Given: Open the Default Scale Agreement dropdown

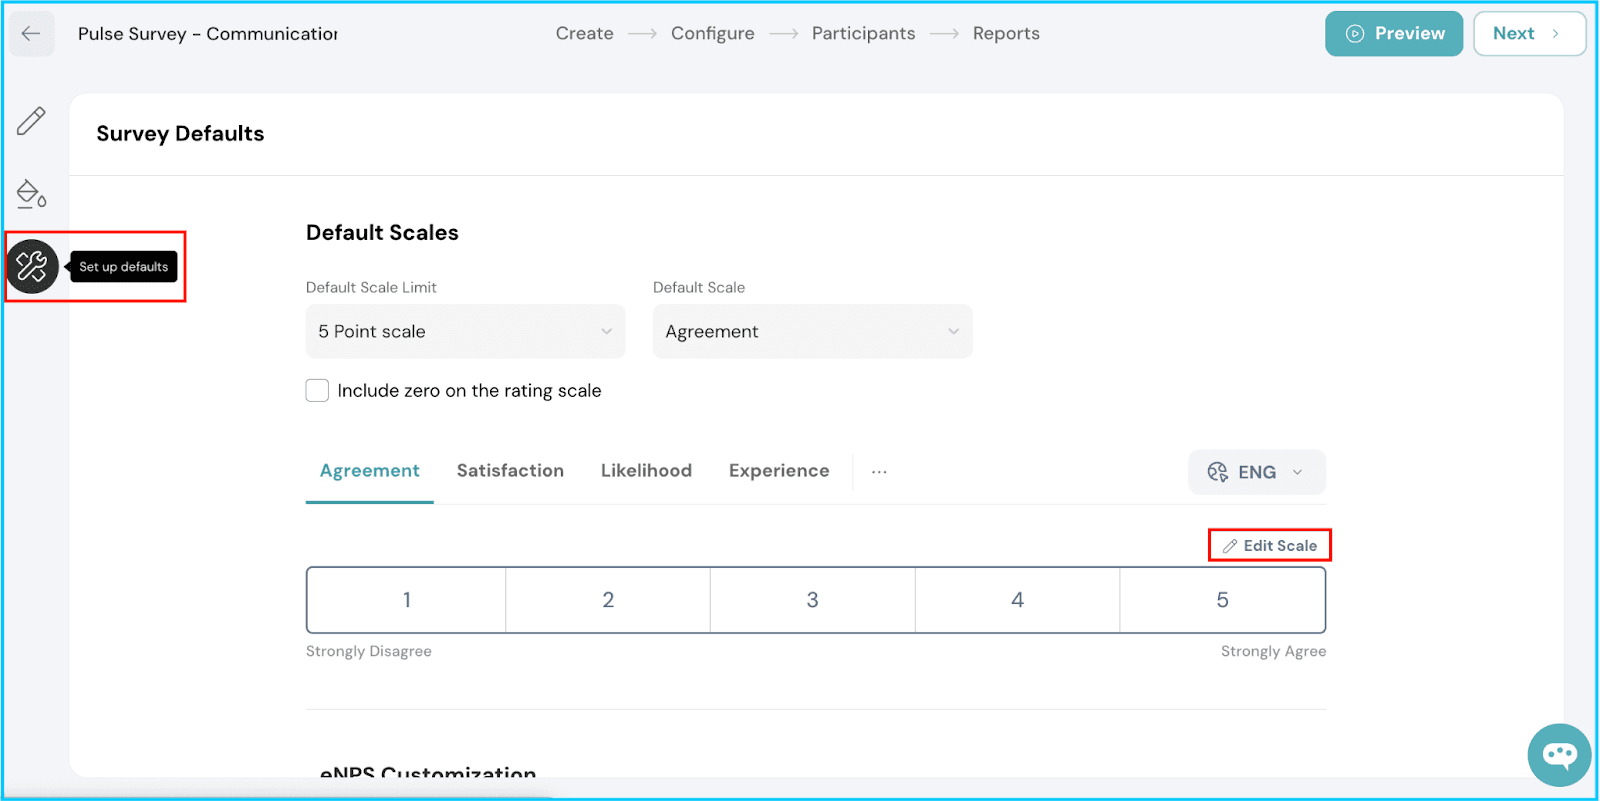Looking at the screenshot, I should tap(812, 332).
